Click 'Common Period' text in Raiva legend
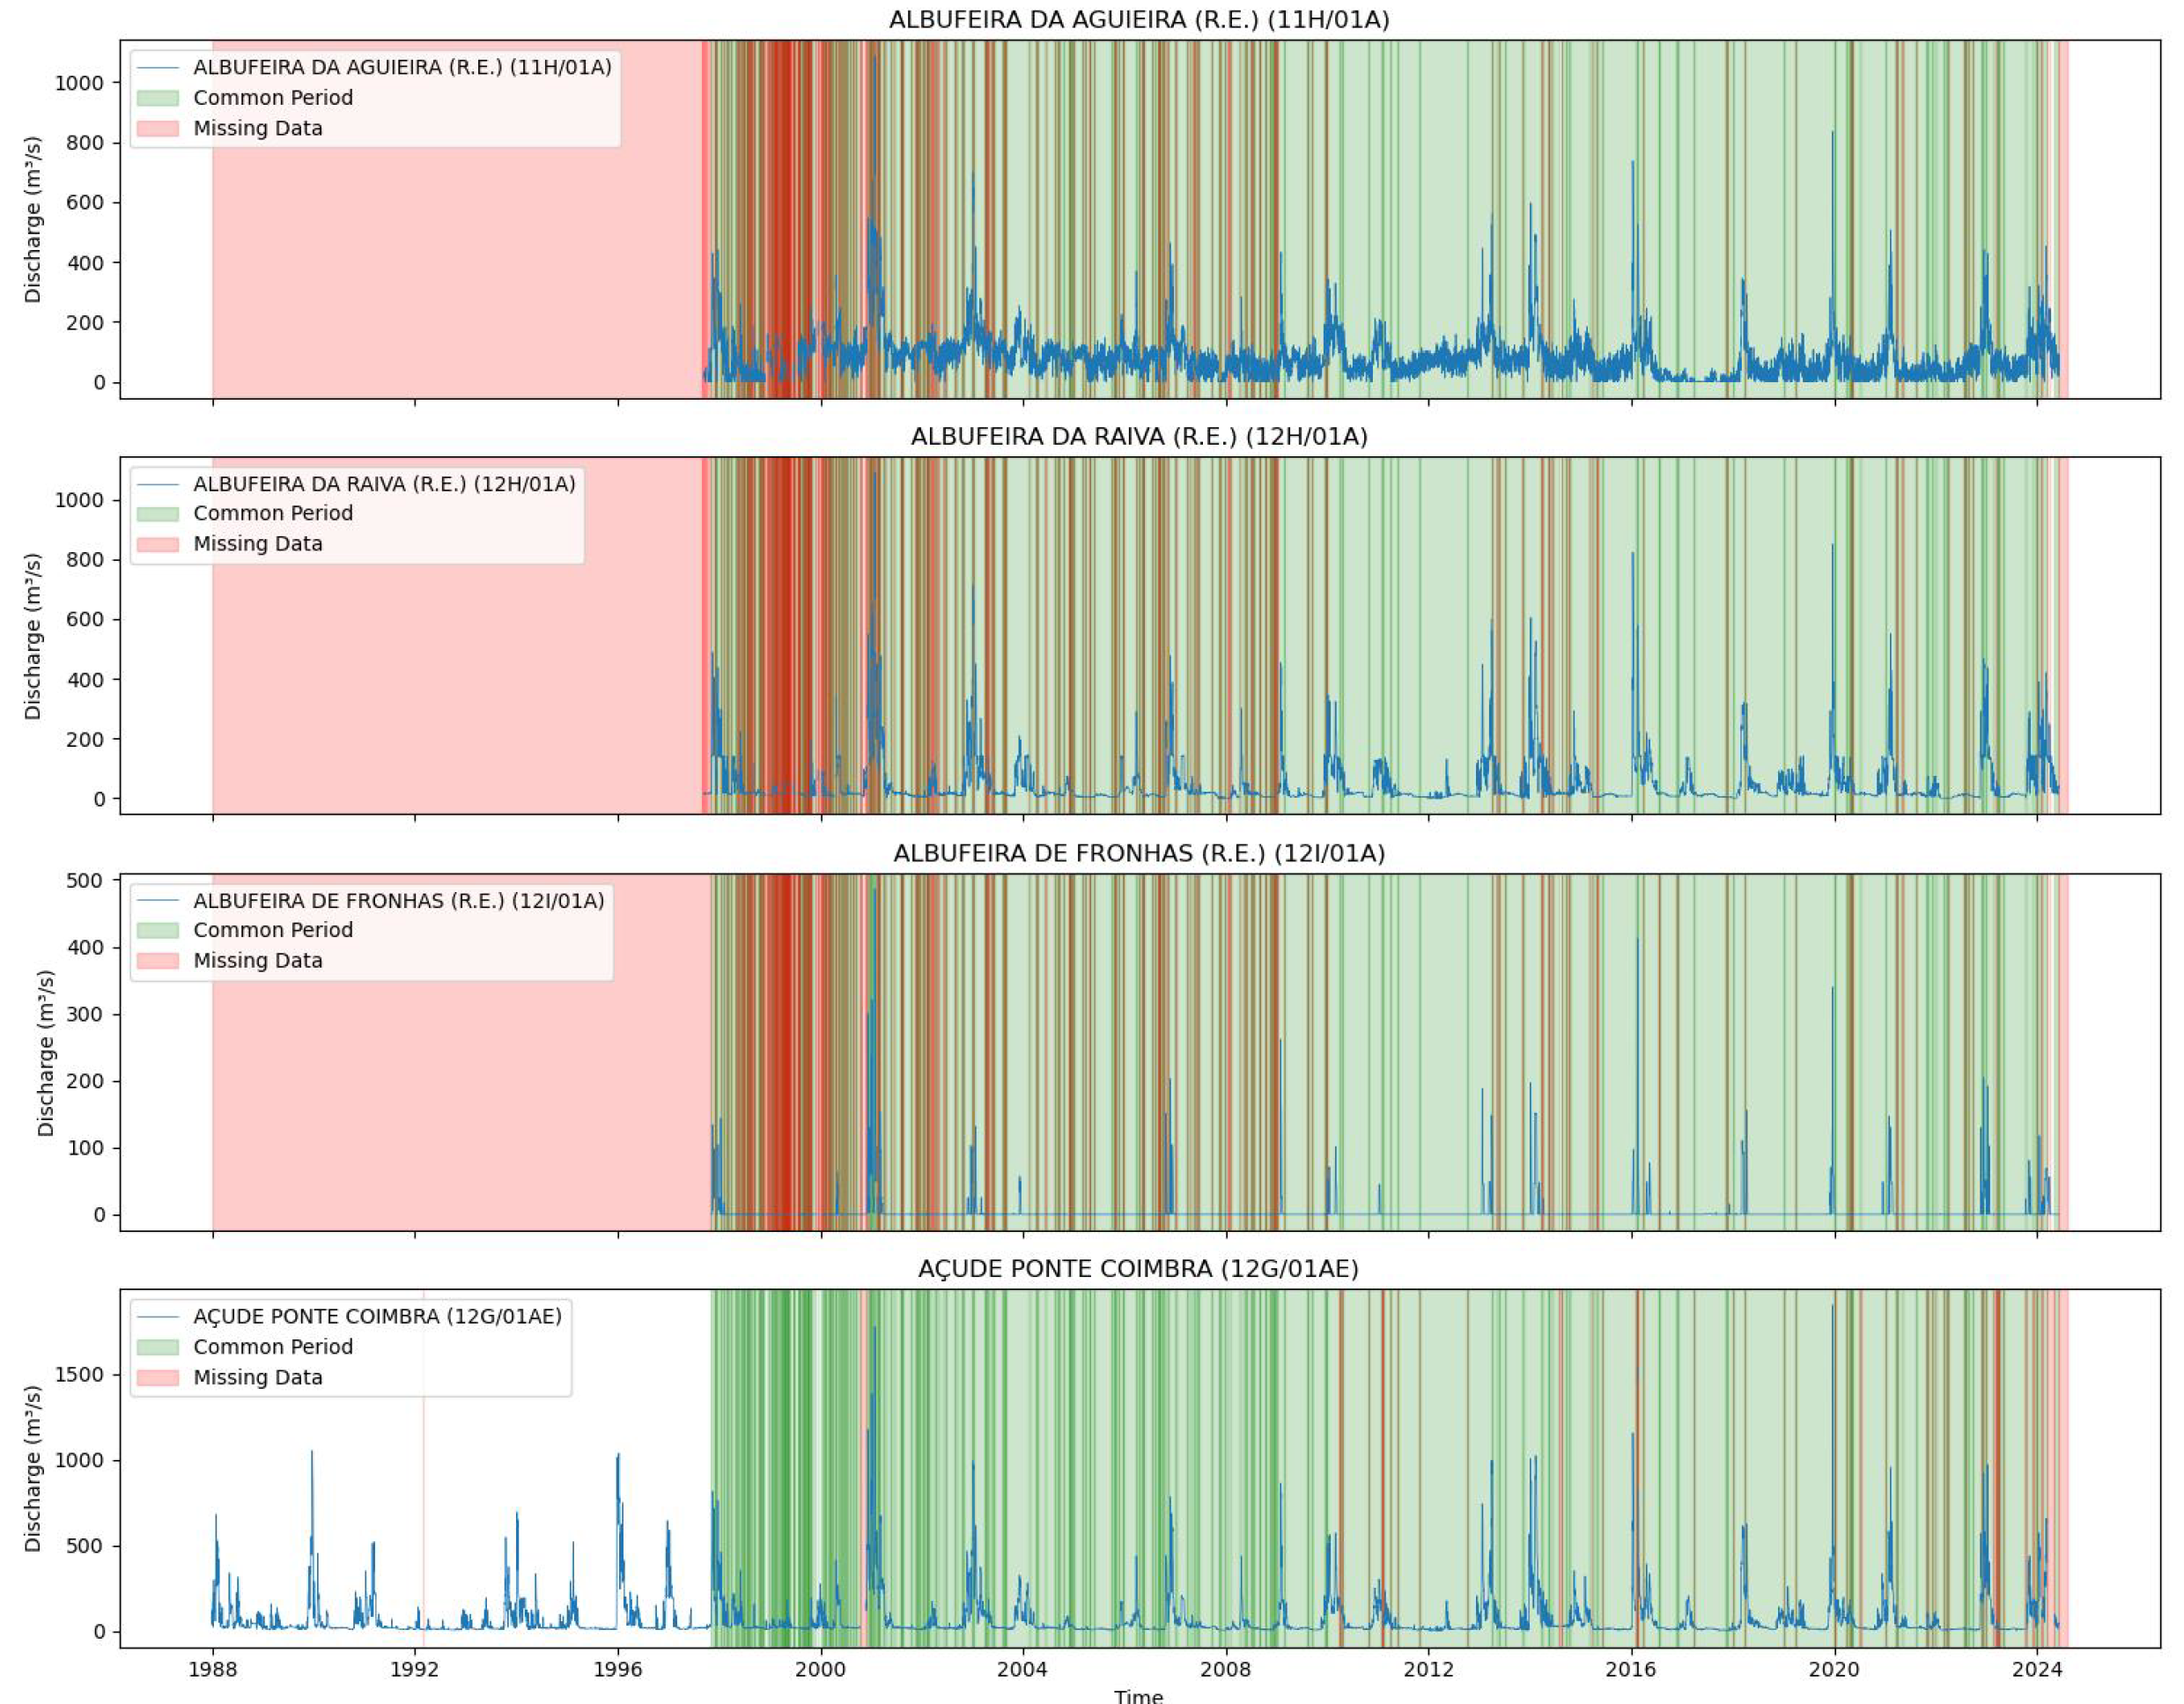The image size is (2184, 1704). 273,514
